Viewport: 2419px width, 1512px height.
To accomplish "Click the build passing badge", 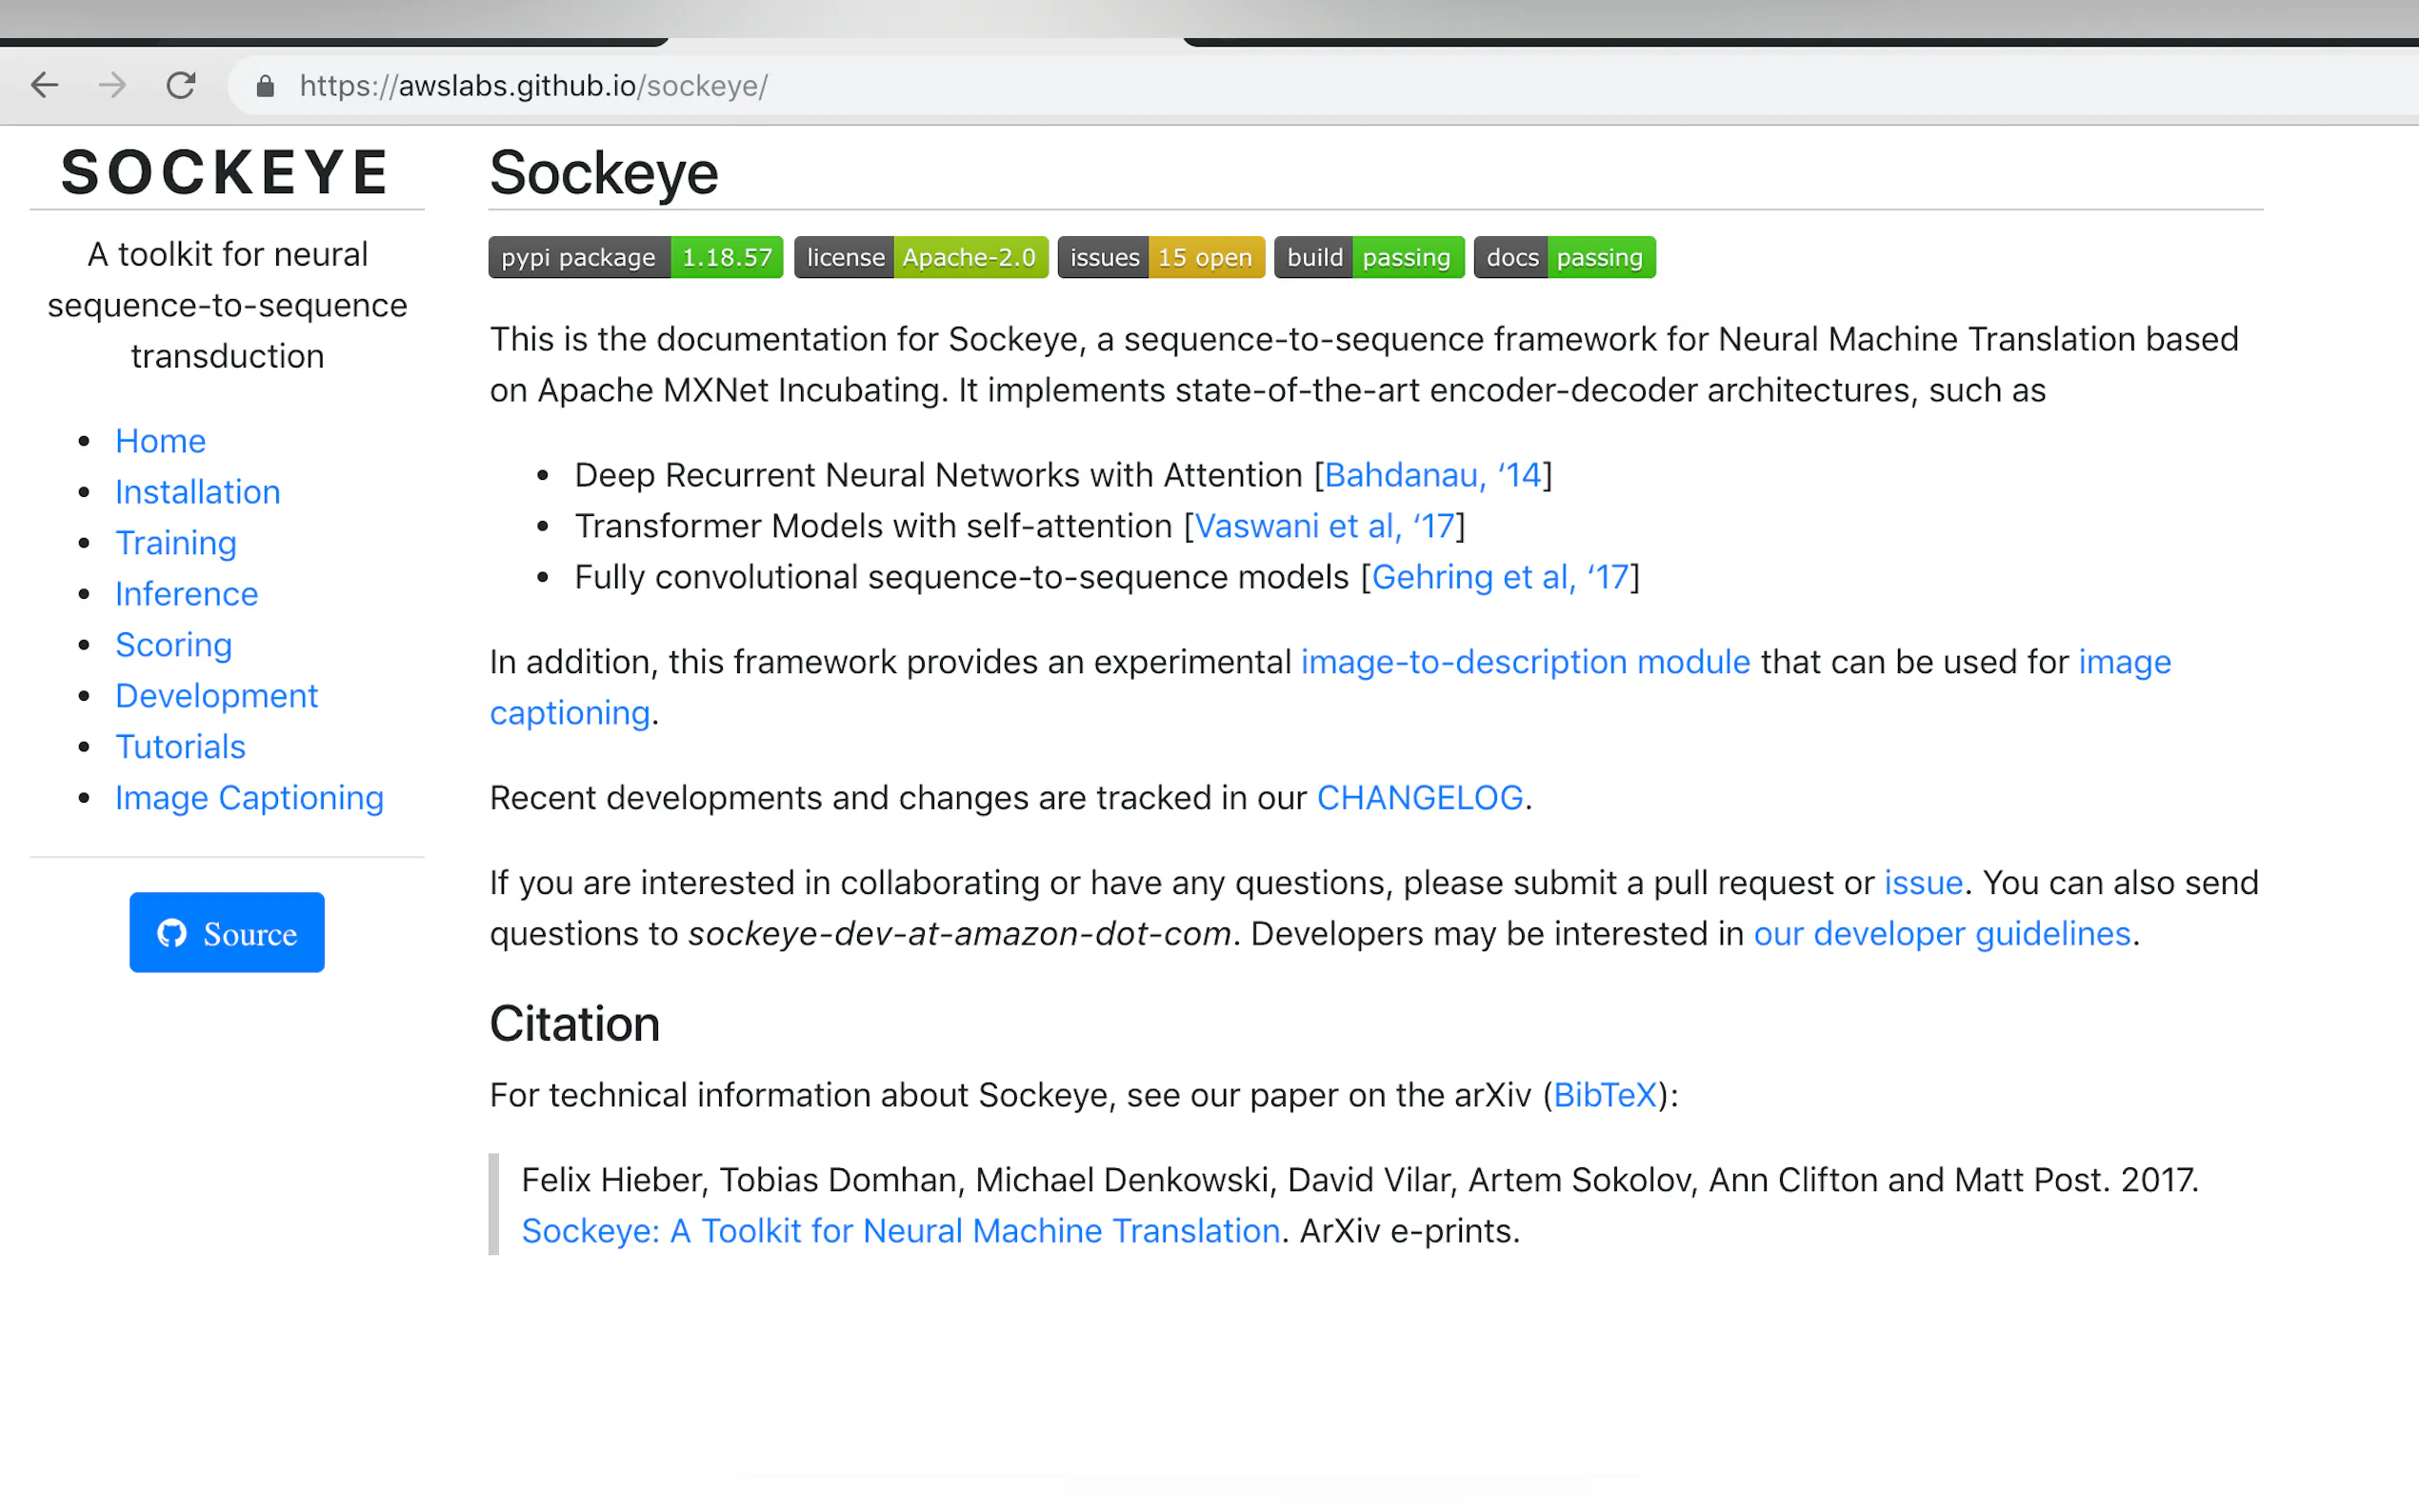I will click(x=1368, y=257).
